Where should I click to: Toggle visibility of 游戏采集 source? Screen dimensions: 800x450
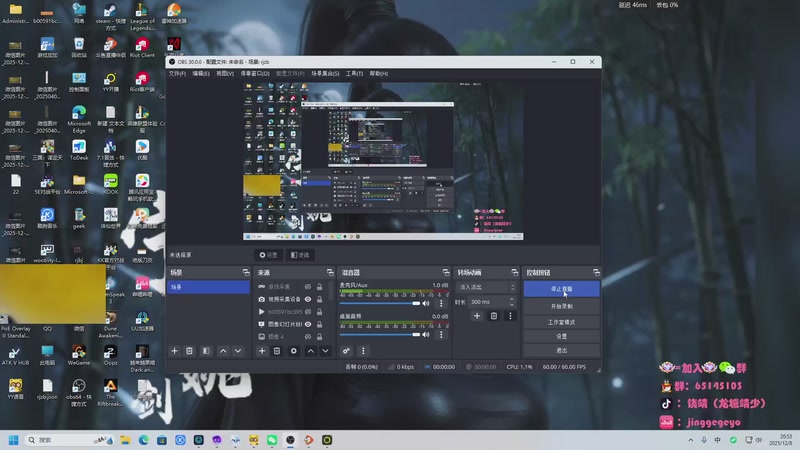308,287
